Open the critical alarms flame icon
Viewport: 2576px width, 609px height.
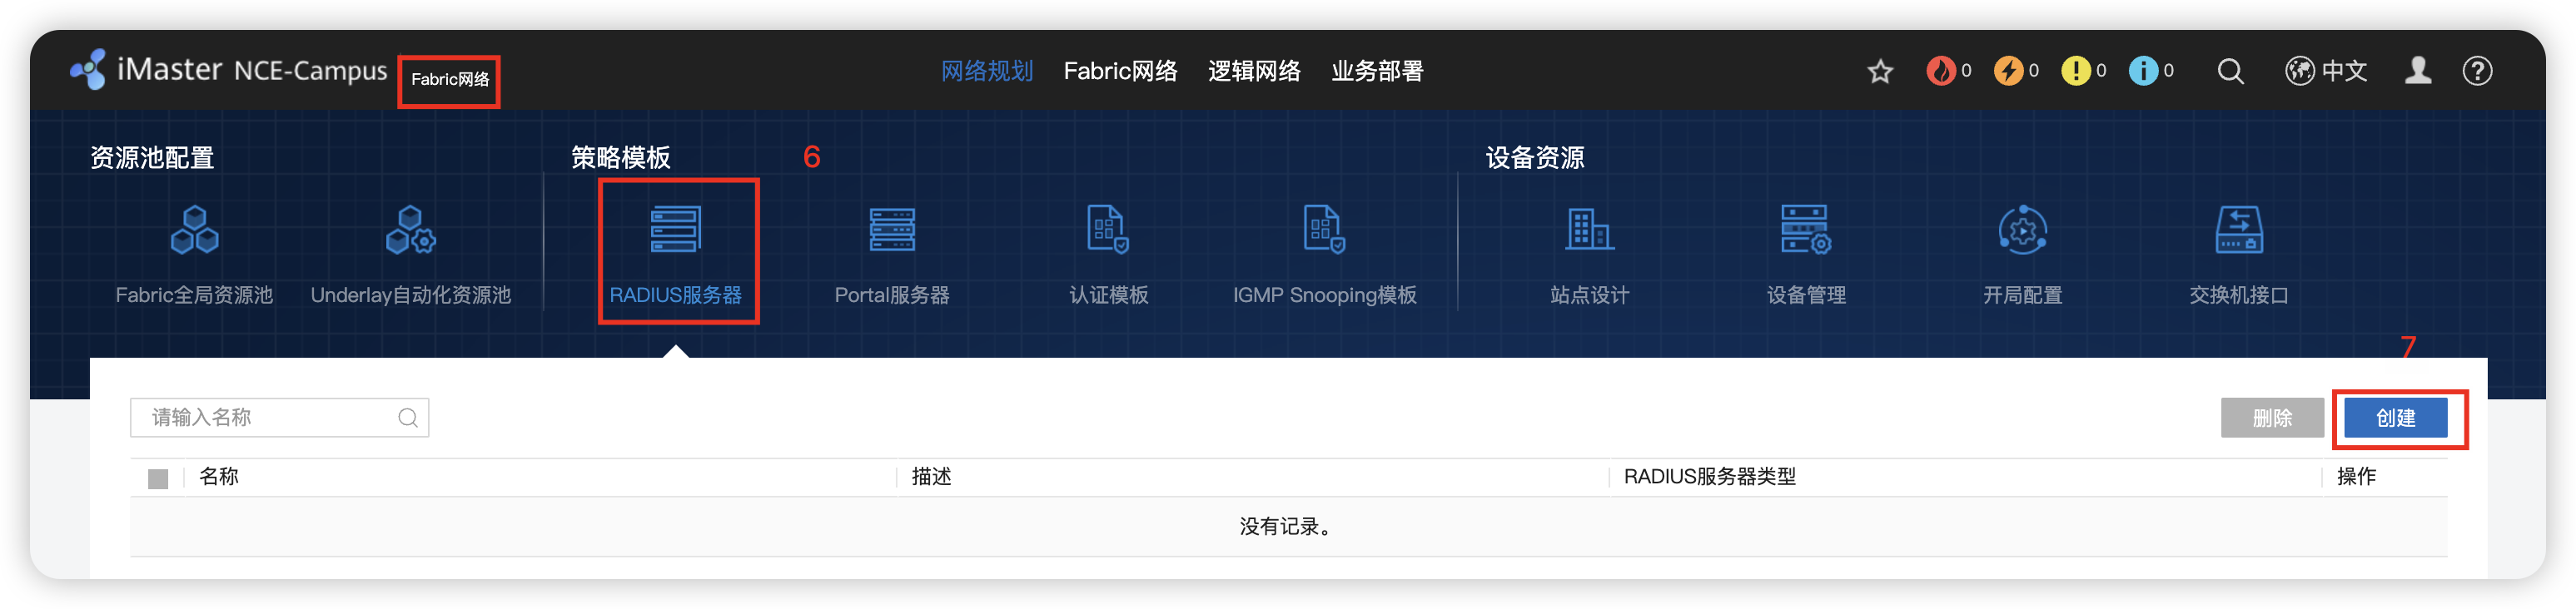pyautogui.click(x=1941, y=71)
